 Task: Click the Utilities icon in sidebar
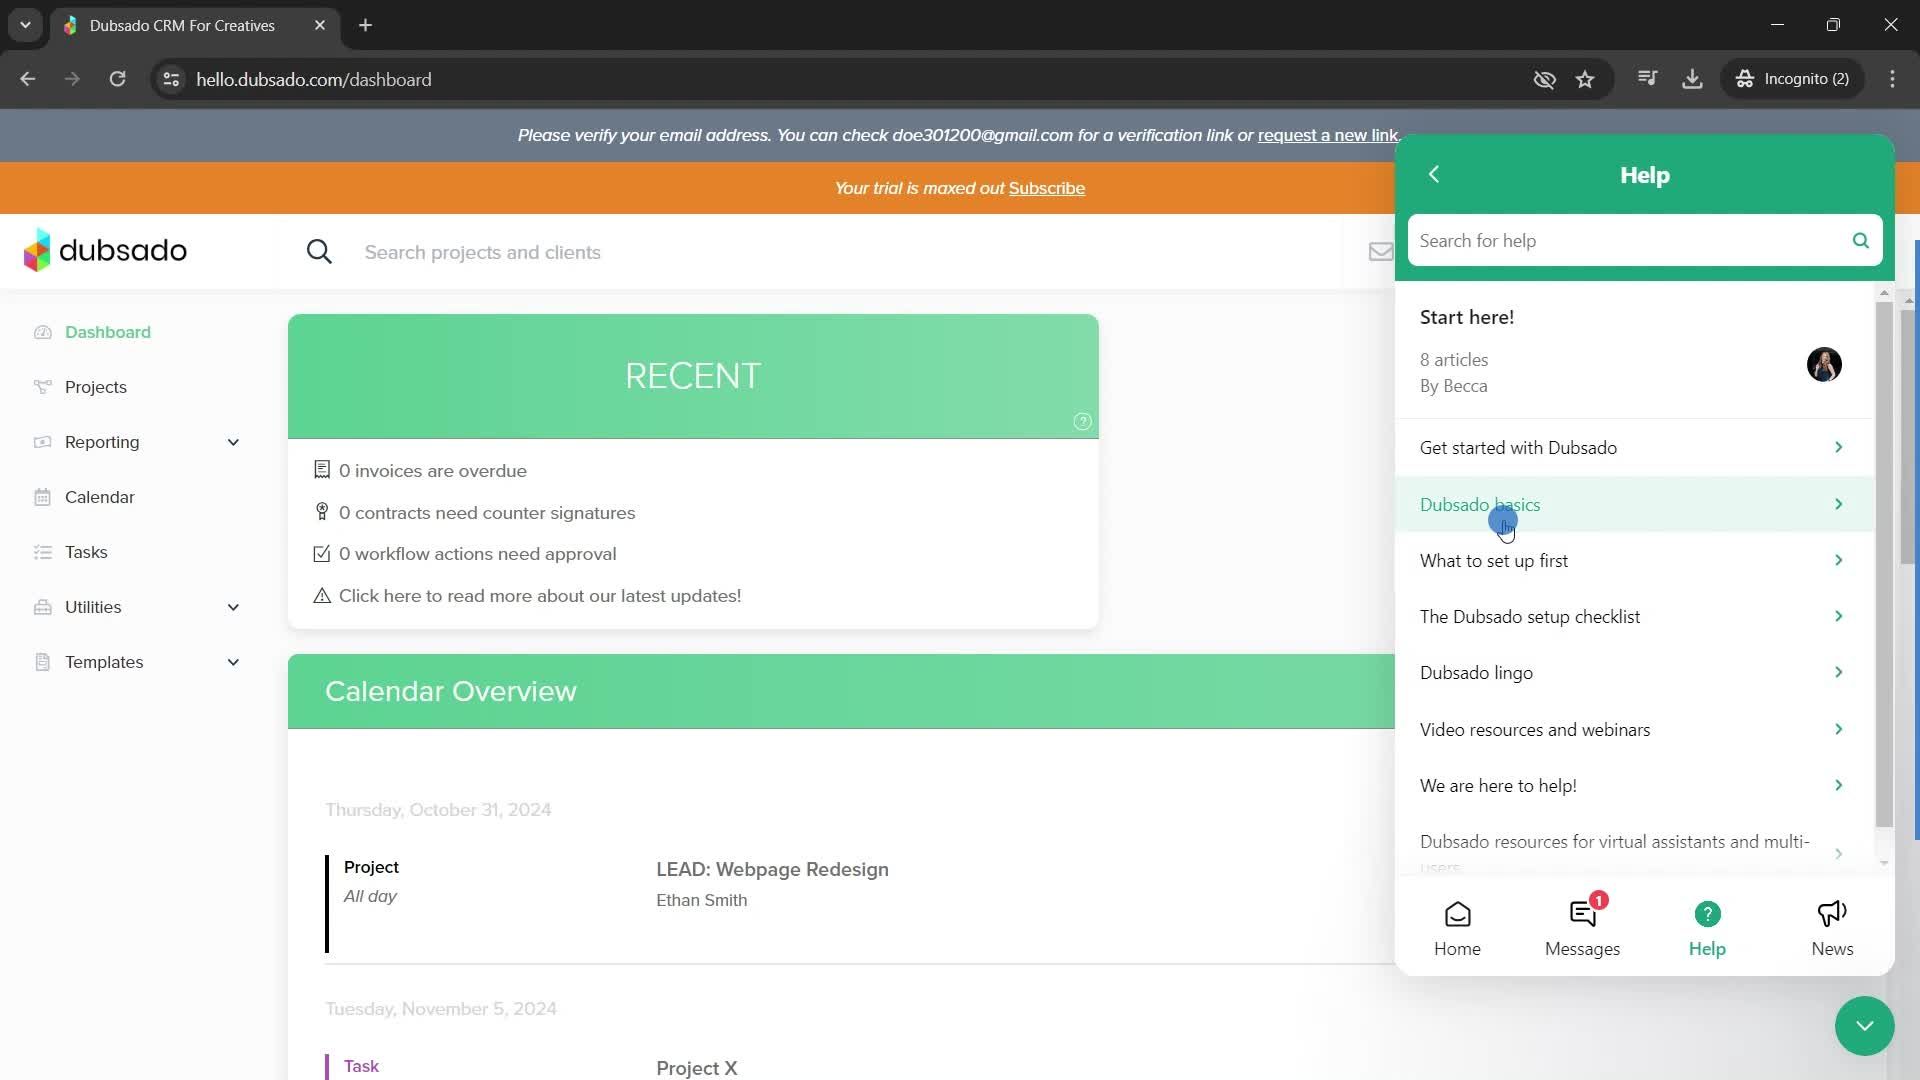coord(42,607)
